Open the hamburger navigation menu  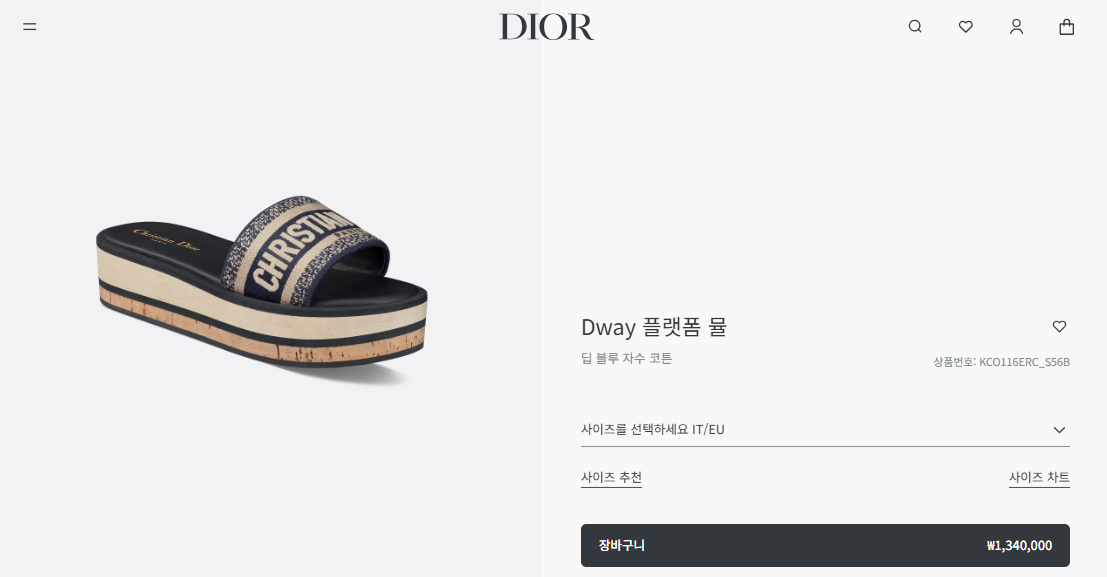(30, 27)
